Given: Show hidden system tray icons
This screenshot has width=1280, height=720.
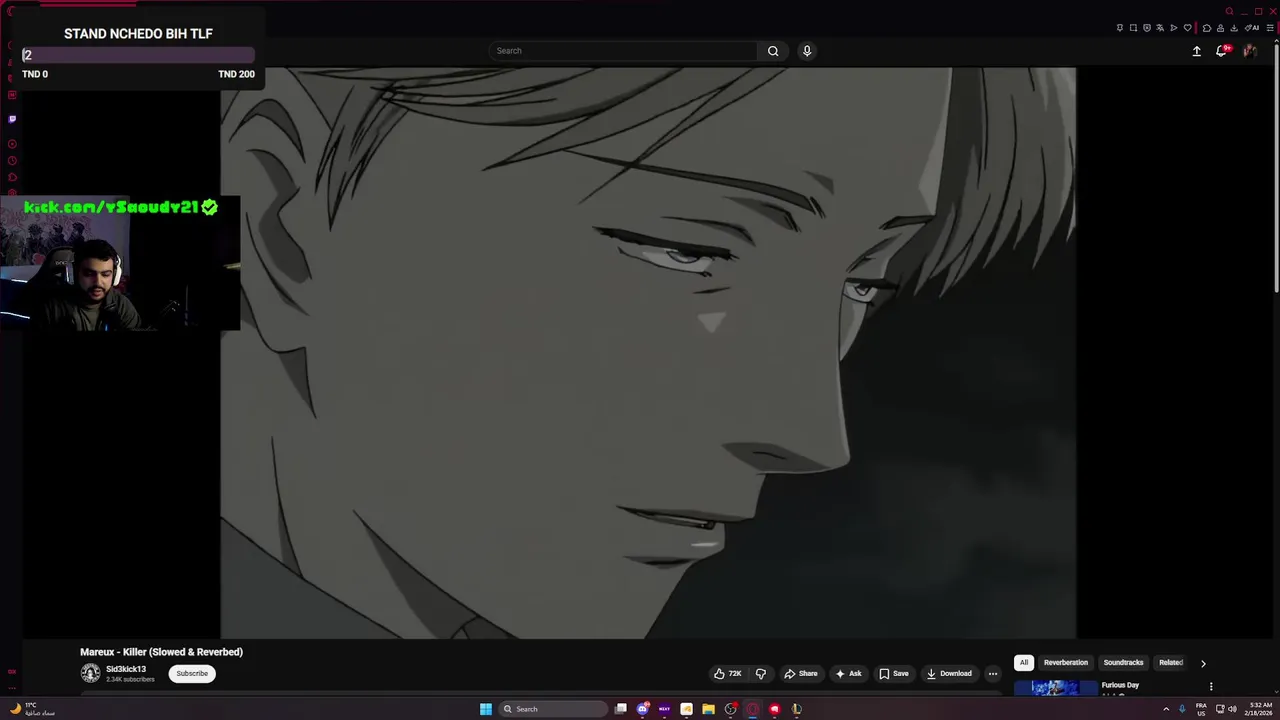Looking at the screenshot, I should click(x=1165, y=709).
